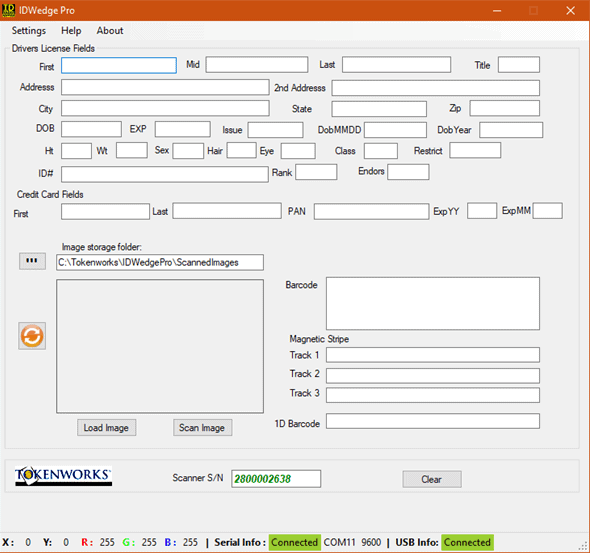Click the orange refresh icon button

[32, 336]
